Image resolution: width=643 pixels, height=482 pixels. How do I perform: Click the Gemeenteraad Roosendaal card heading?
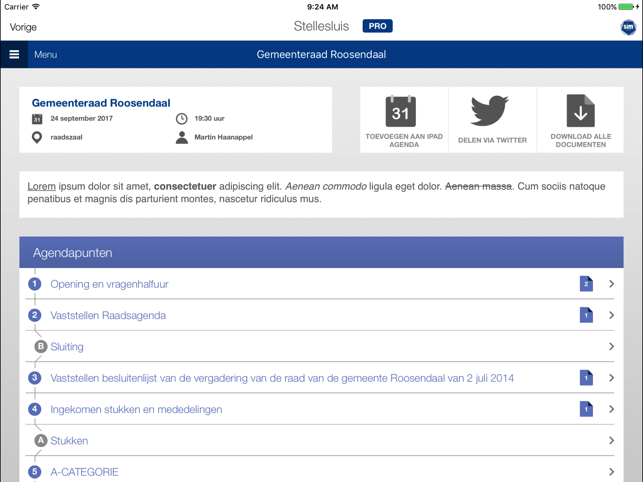(x=101, y=103)
